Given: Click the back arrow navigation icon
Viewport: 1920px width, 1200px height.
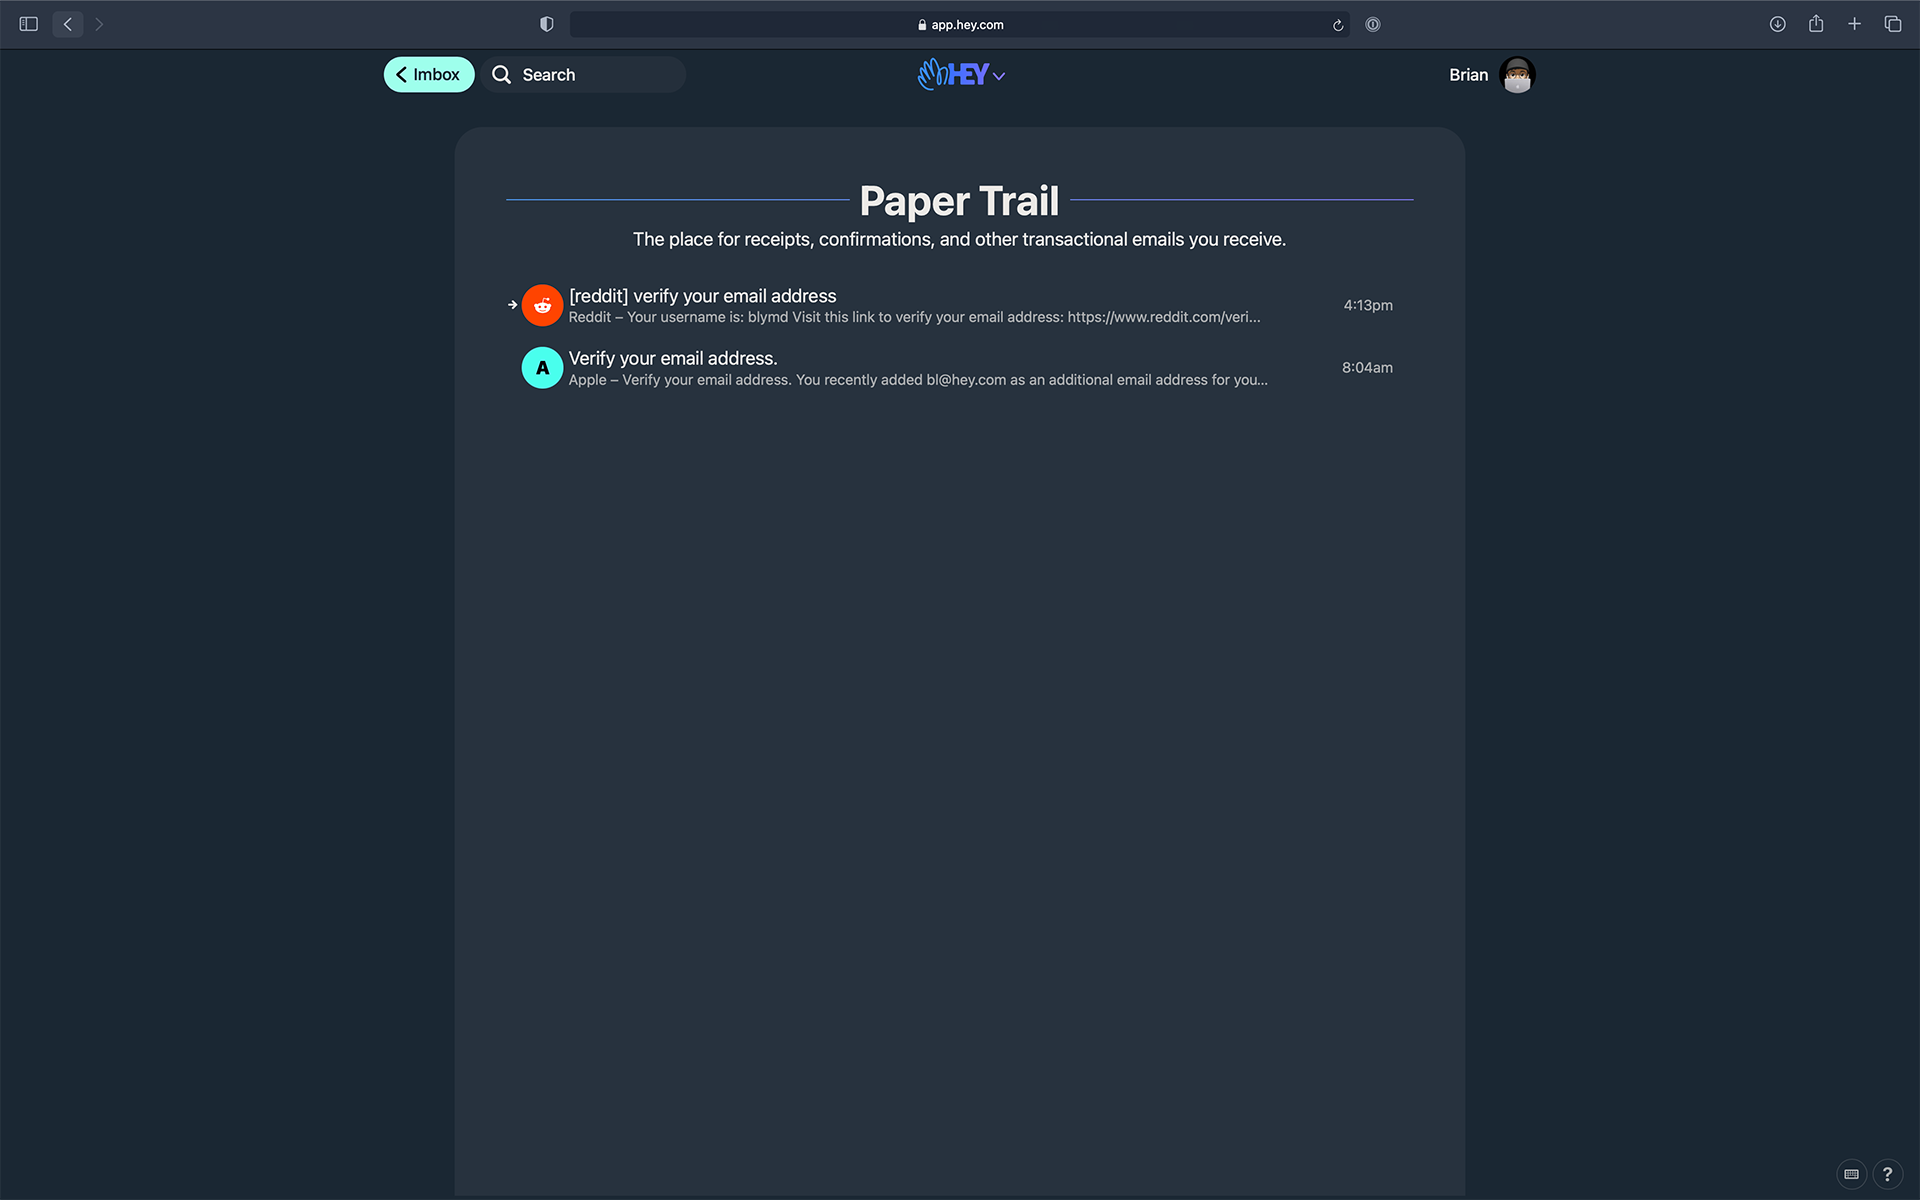Looking at the screenshot, I should pos(66,24).
